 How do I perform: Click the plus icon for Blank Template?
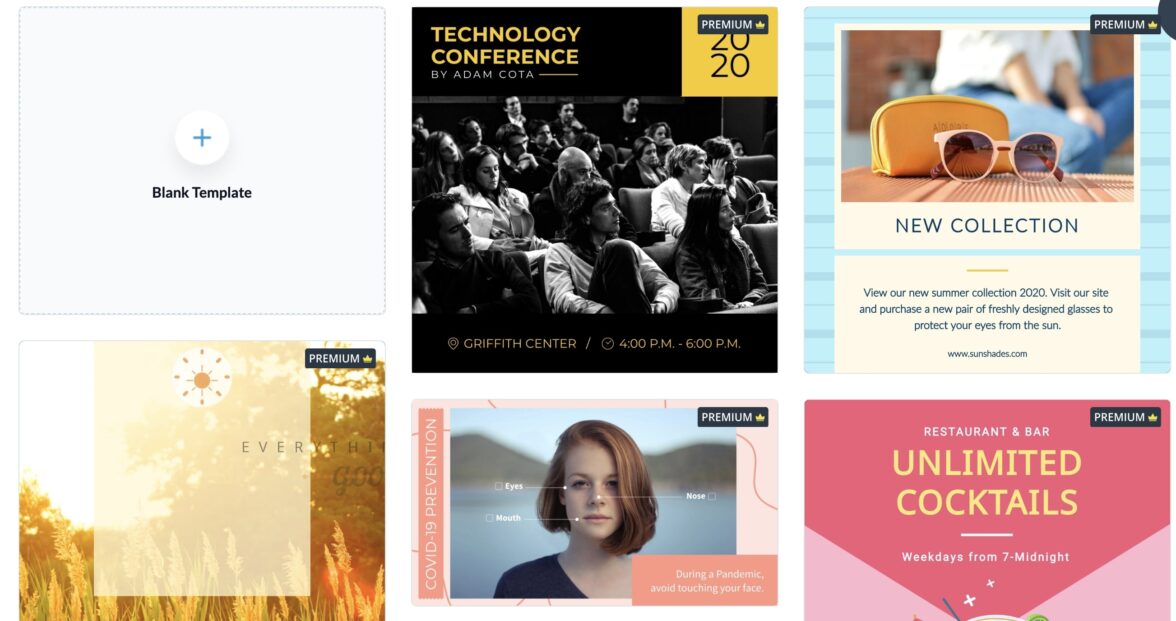coord(202,137)
